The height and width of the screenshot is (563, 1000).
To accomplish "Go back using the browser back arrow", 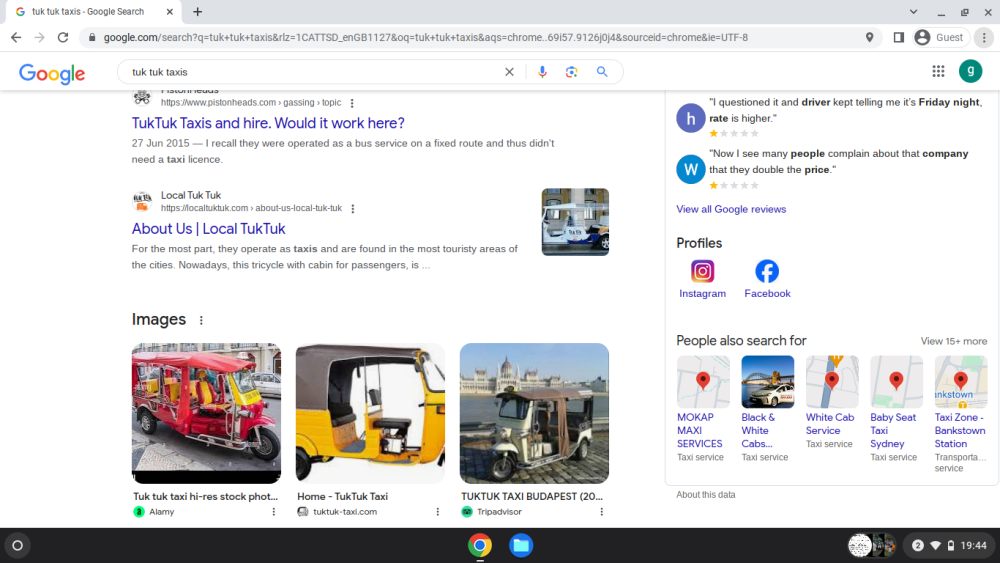I will click(x=16, y=38).
